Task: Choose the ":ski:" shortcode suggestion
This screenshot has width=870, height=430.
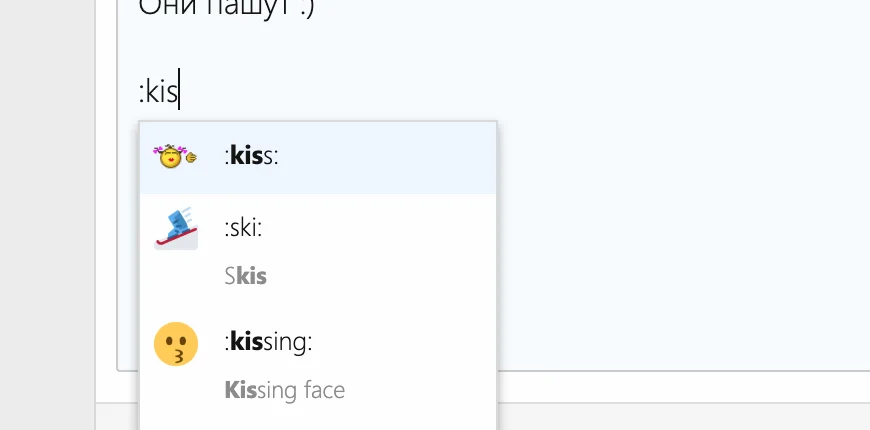Action: point(243,228)
